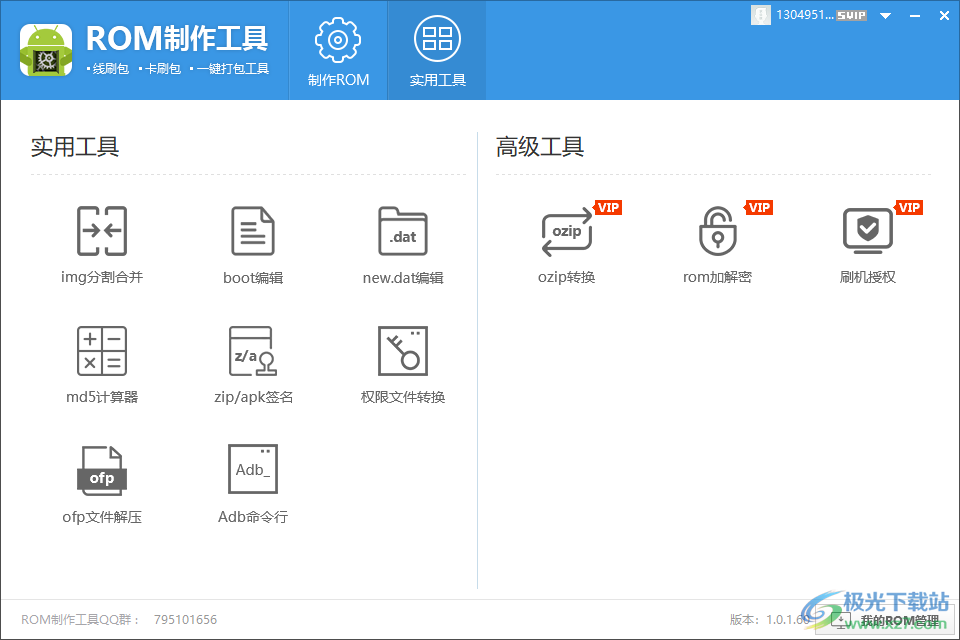
Task: Open the new.dat编辑 tool
Action: click(x=402, y=243)
